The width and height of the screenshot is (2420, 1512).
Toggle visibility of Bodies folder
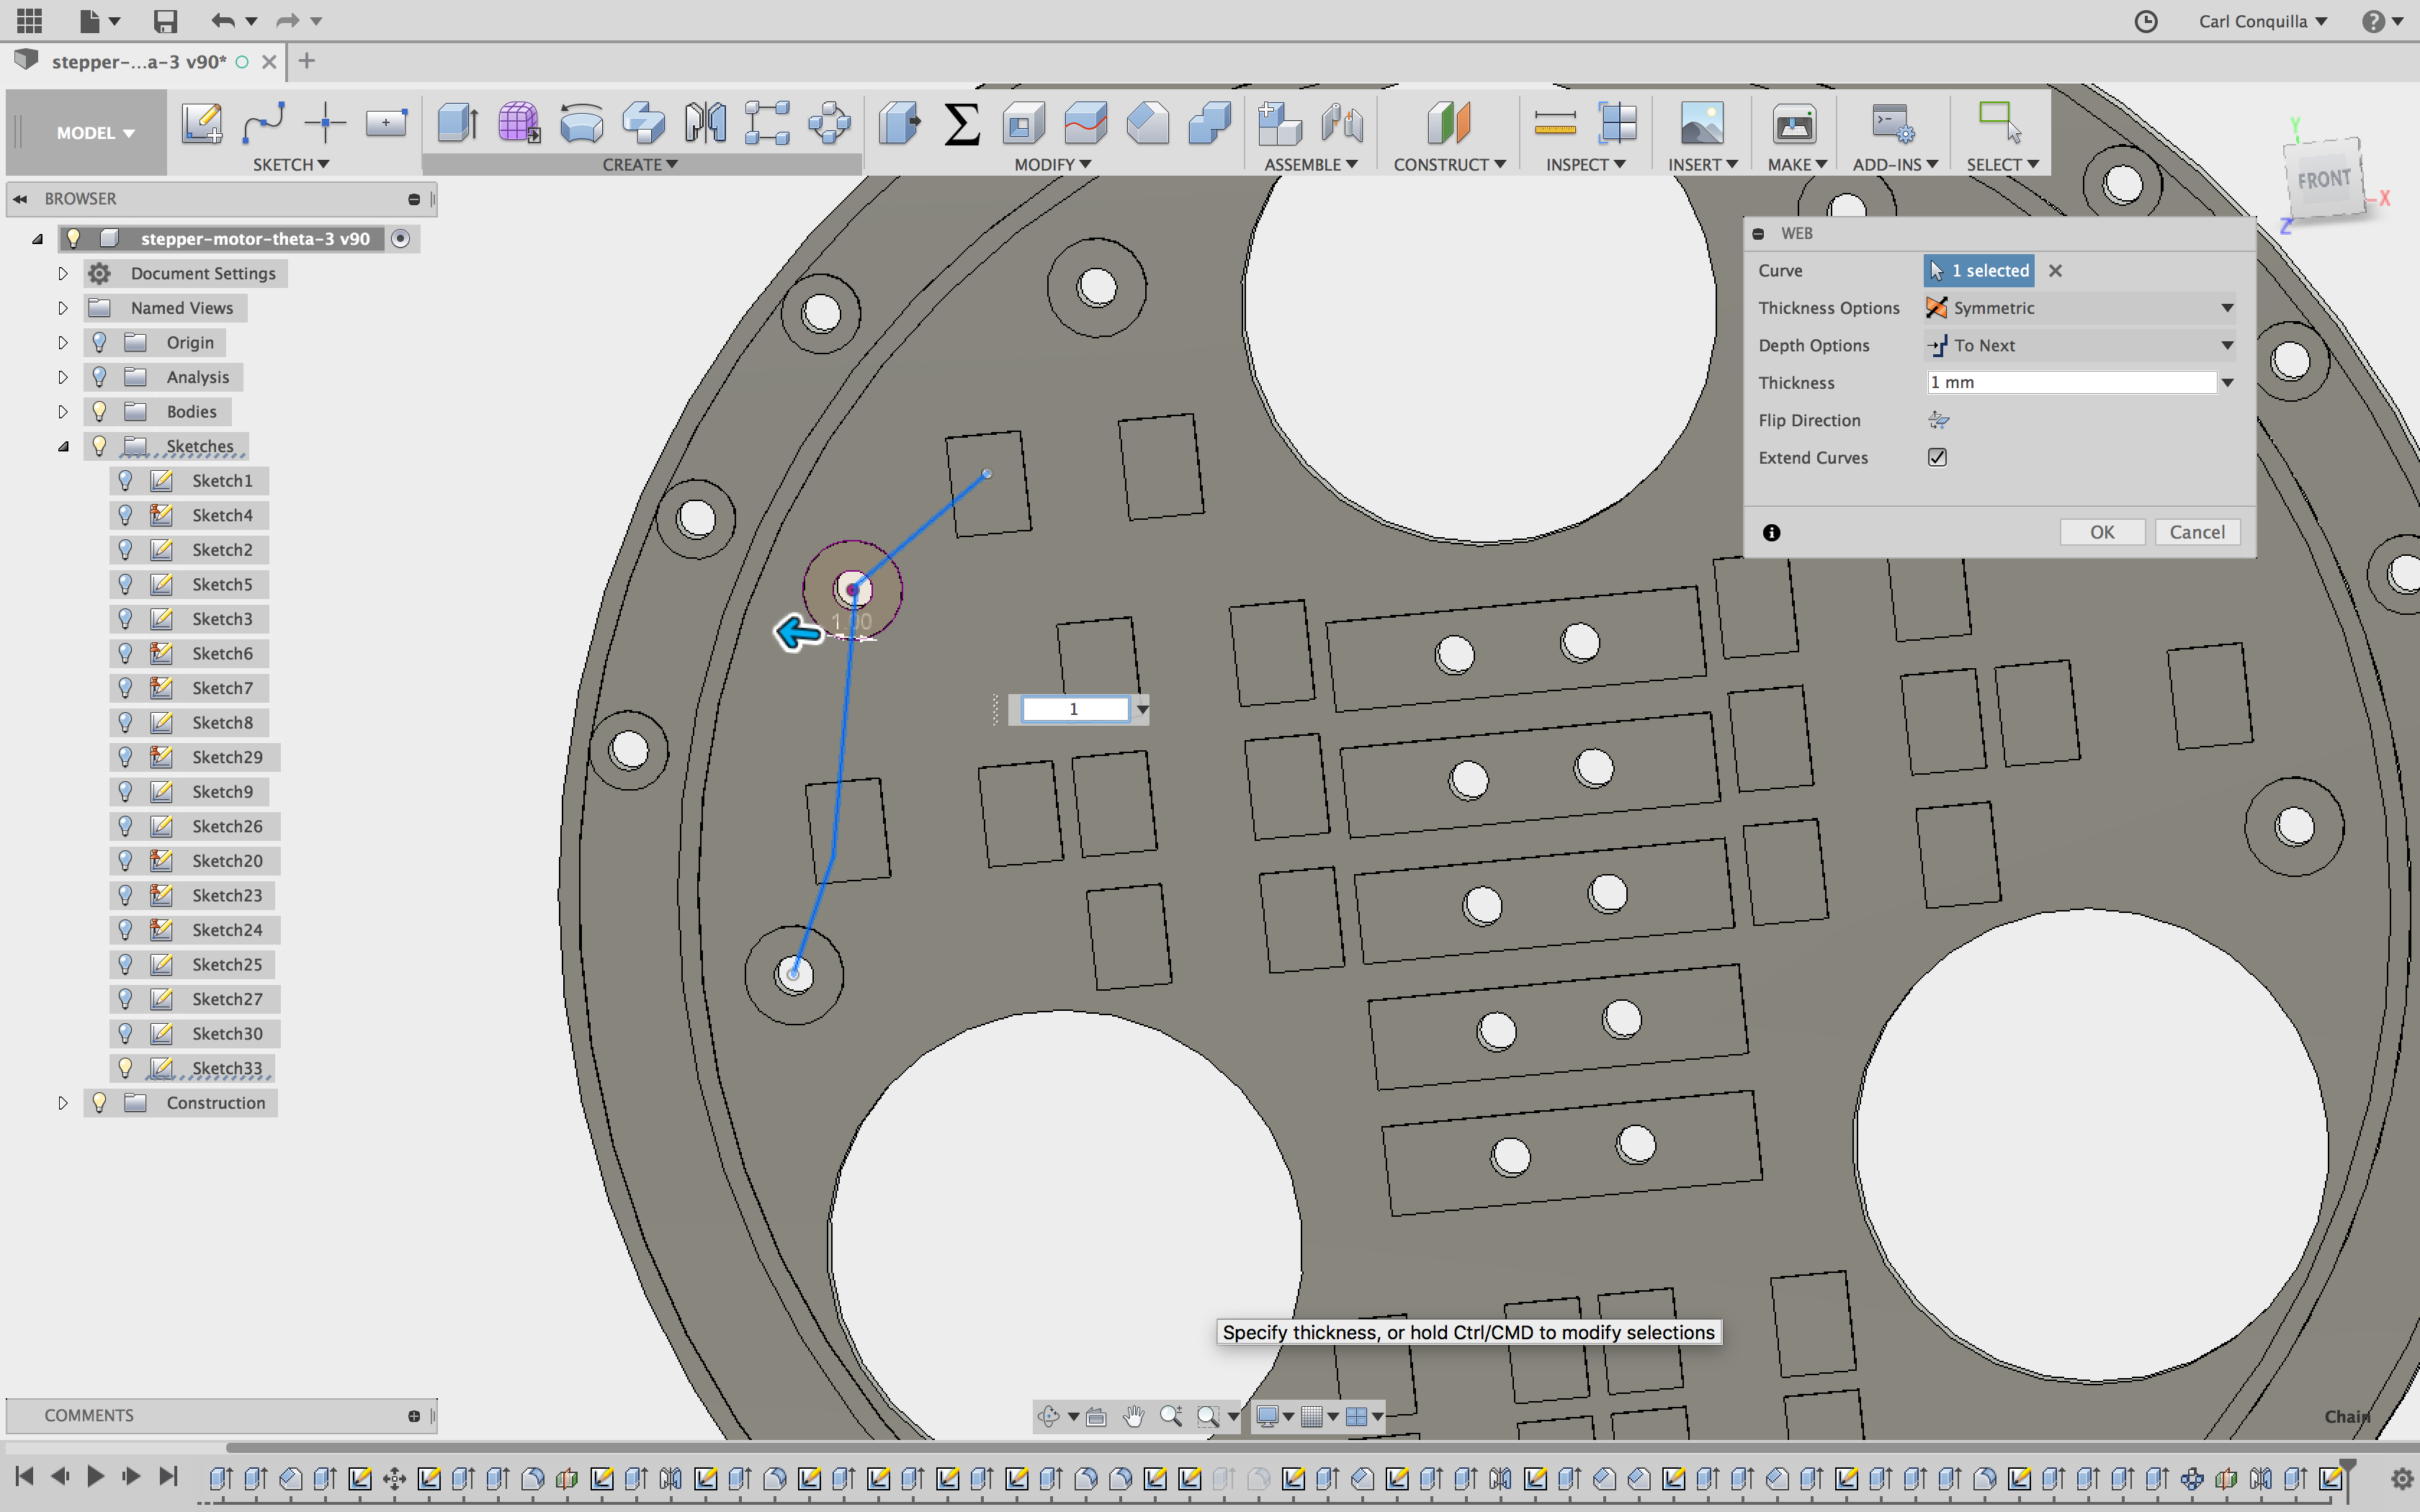[x=99, y=412]
